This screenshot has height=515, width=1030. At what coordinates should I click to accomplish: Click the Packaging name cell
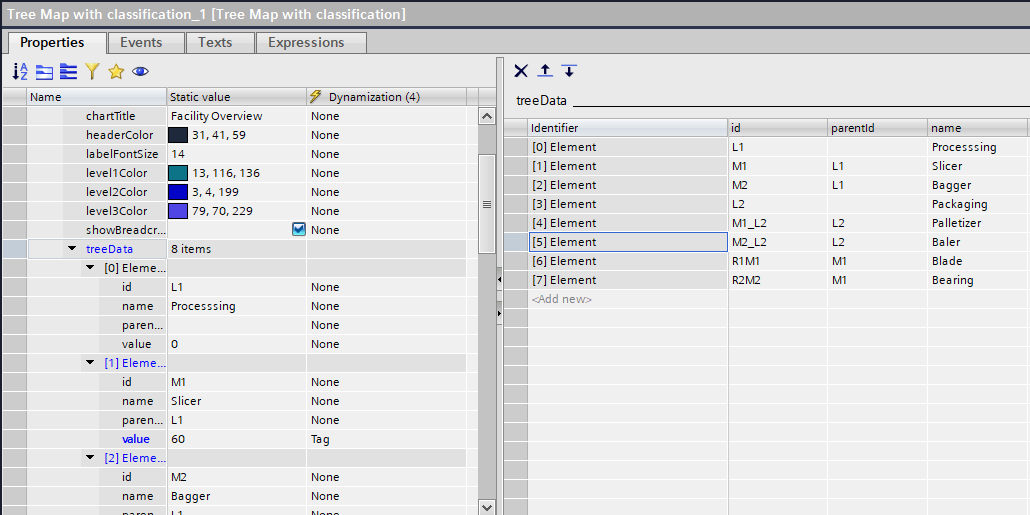click(977, 204)
